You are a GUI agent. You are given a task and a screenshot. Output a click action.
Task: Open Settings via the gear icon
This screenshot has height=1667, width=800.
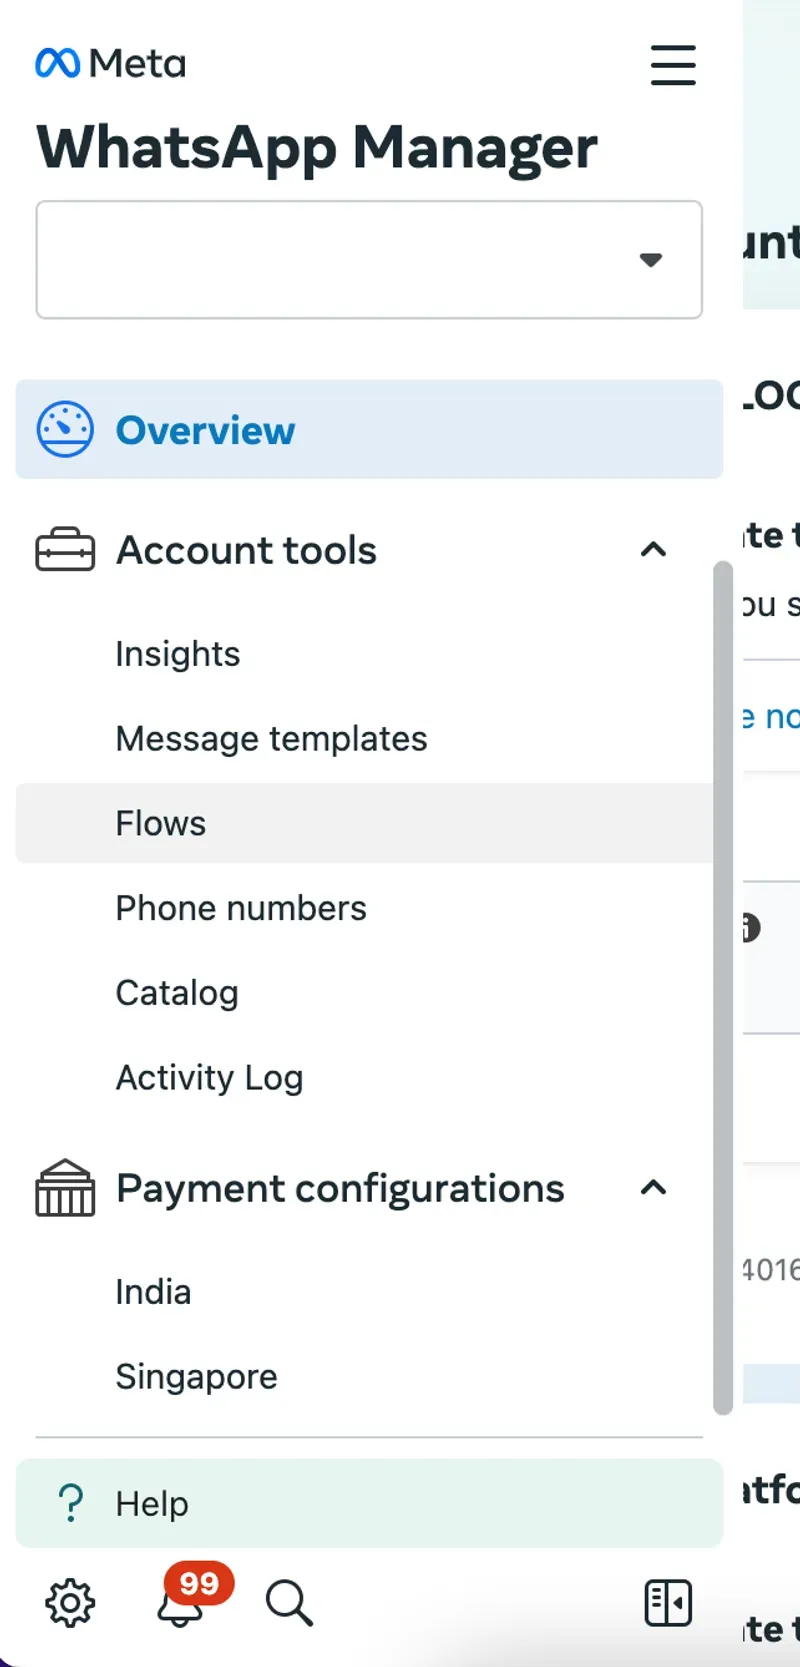coord(70,1603)
